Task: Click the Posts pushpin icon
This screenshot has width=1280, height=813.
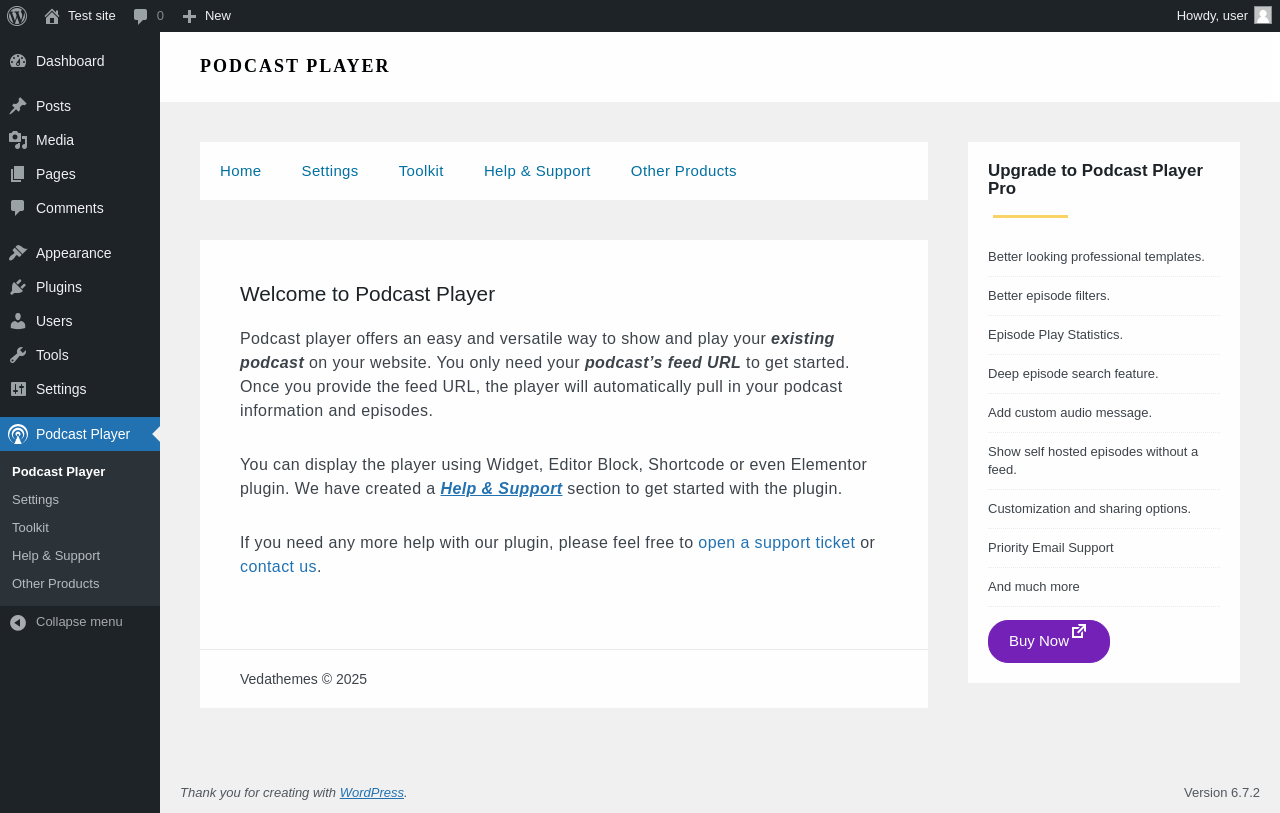Action: click(18, 106)
